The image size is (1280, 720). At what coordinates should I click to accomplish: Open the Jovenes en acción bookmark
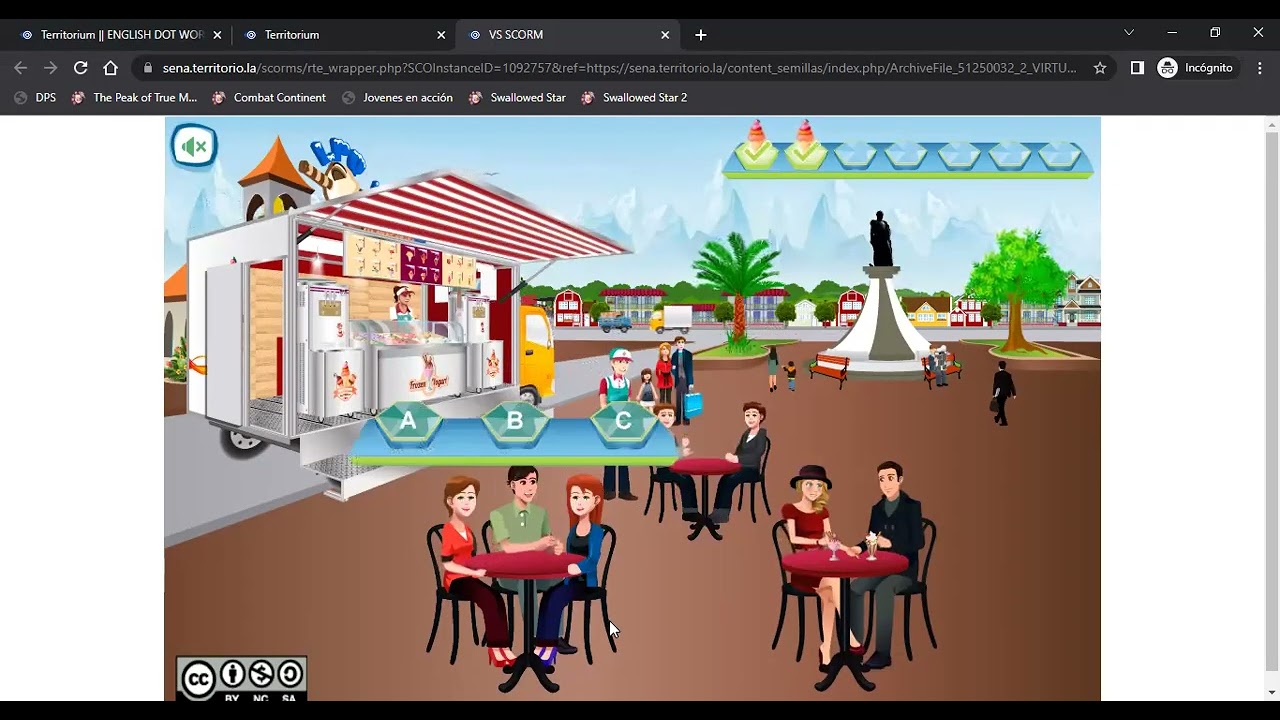coord(397,98)
